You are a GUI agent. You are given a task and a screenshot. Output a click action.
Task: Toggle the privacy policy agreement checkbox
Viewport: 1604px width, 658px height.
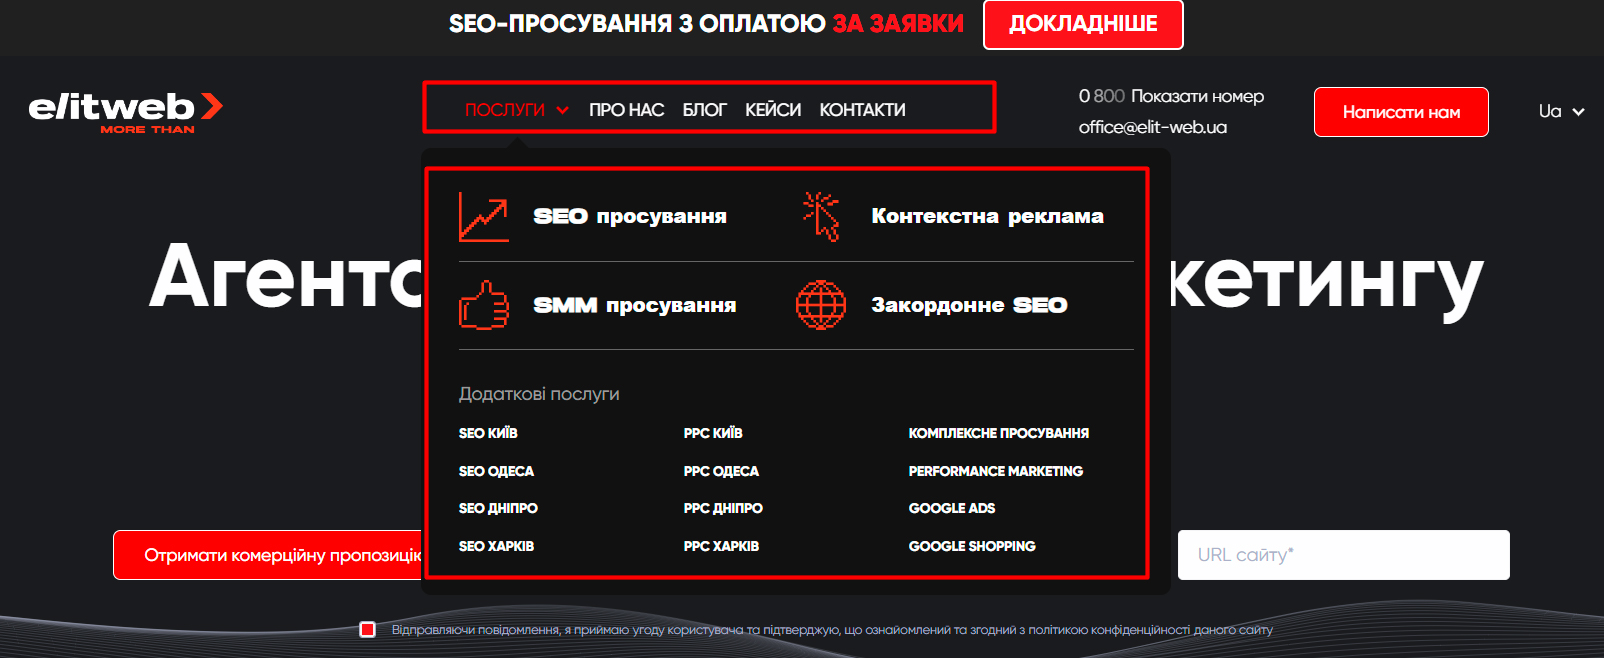point(368,630)
